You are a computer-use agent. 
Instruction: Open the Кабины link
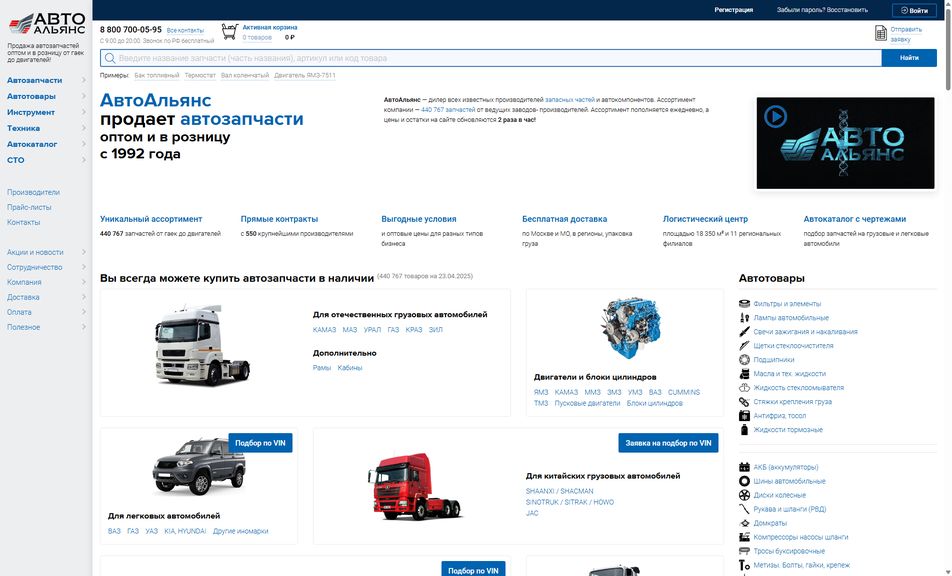click(350, 368)
